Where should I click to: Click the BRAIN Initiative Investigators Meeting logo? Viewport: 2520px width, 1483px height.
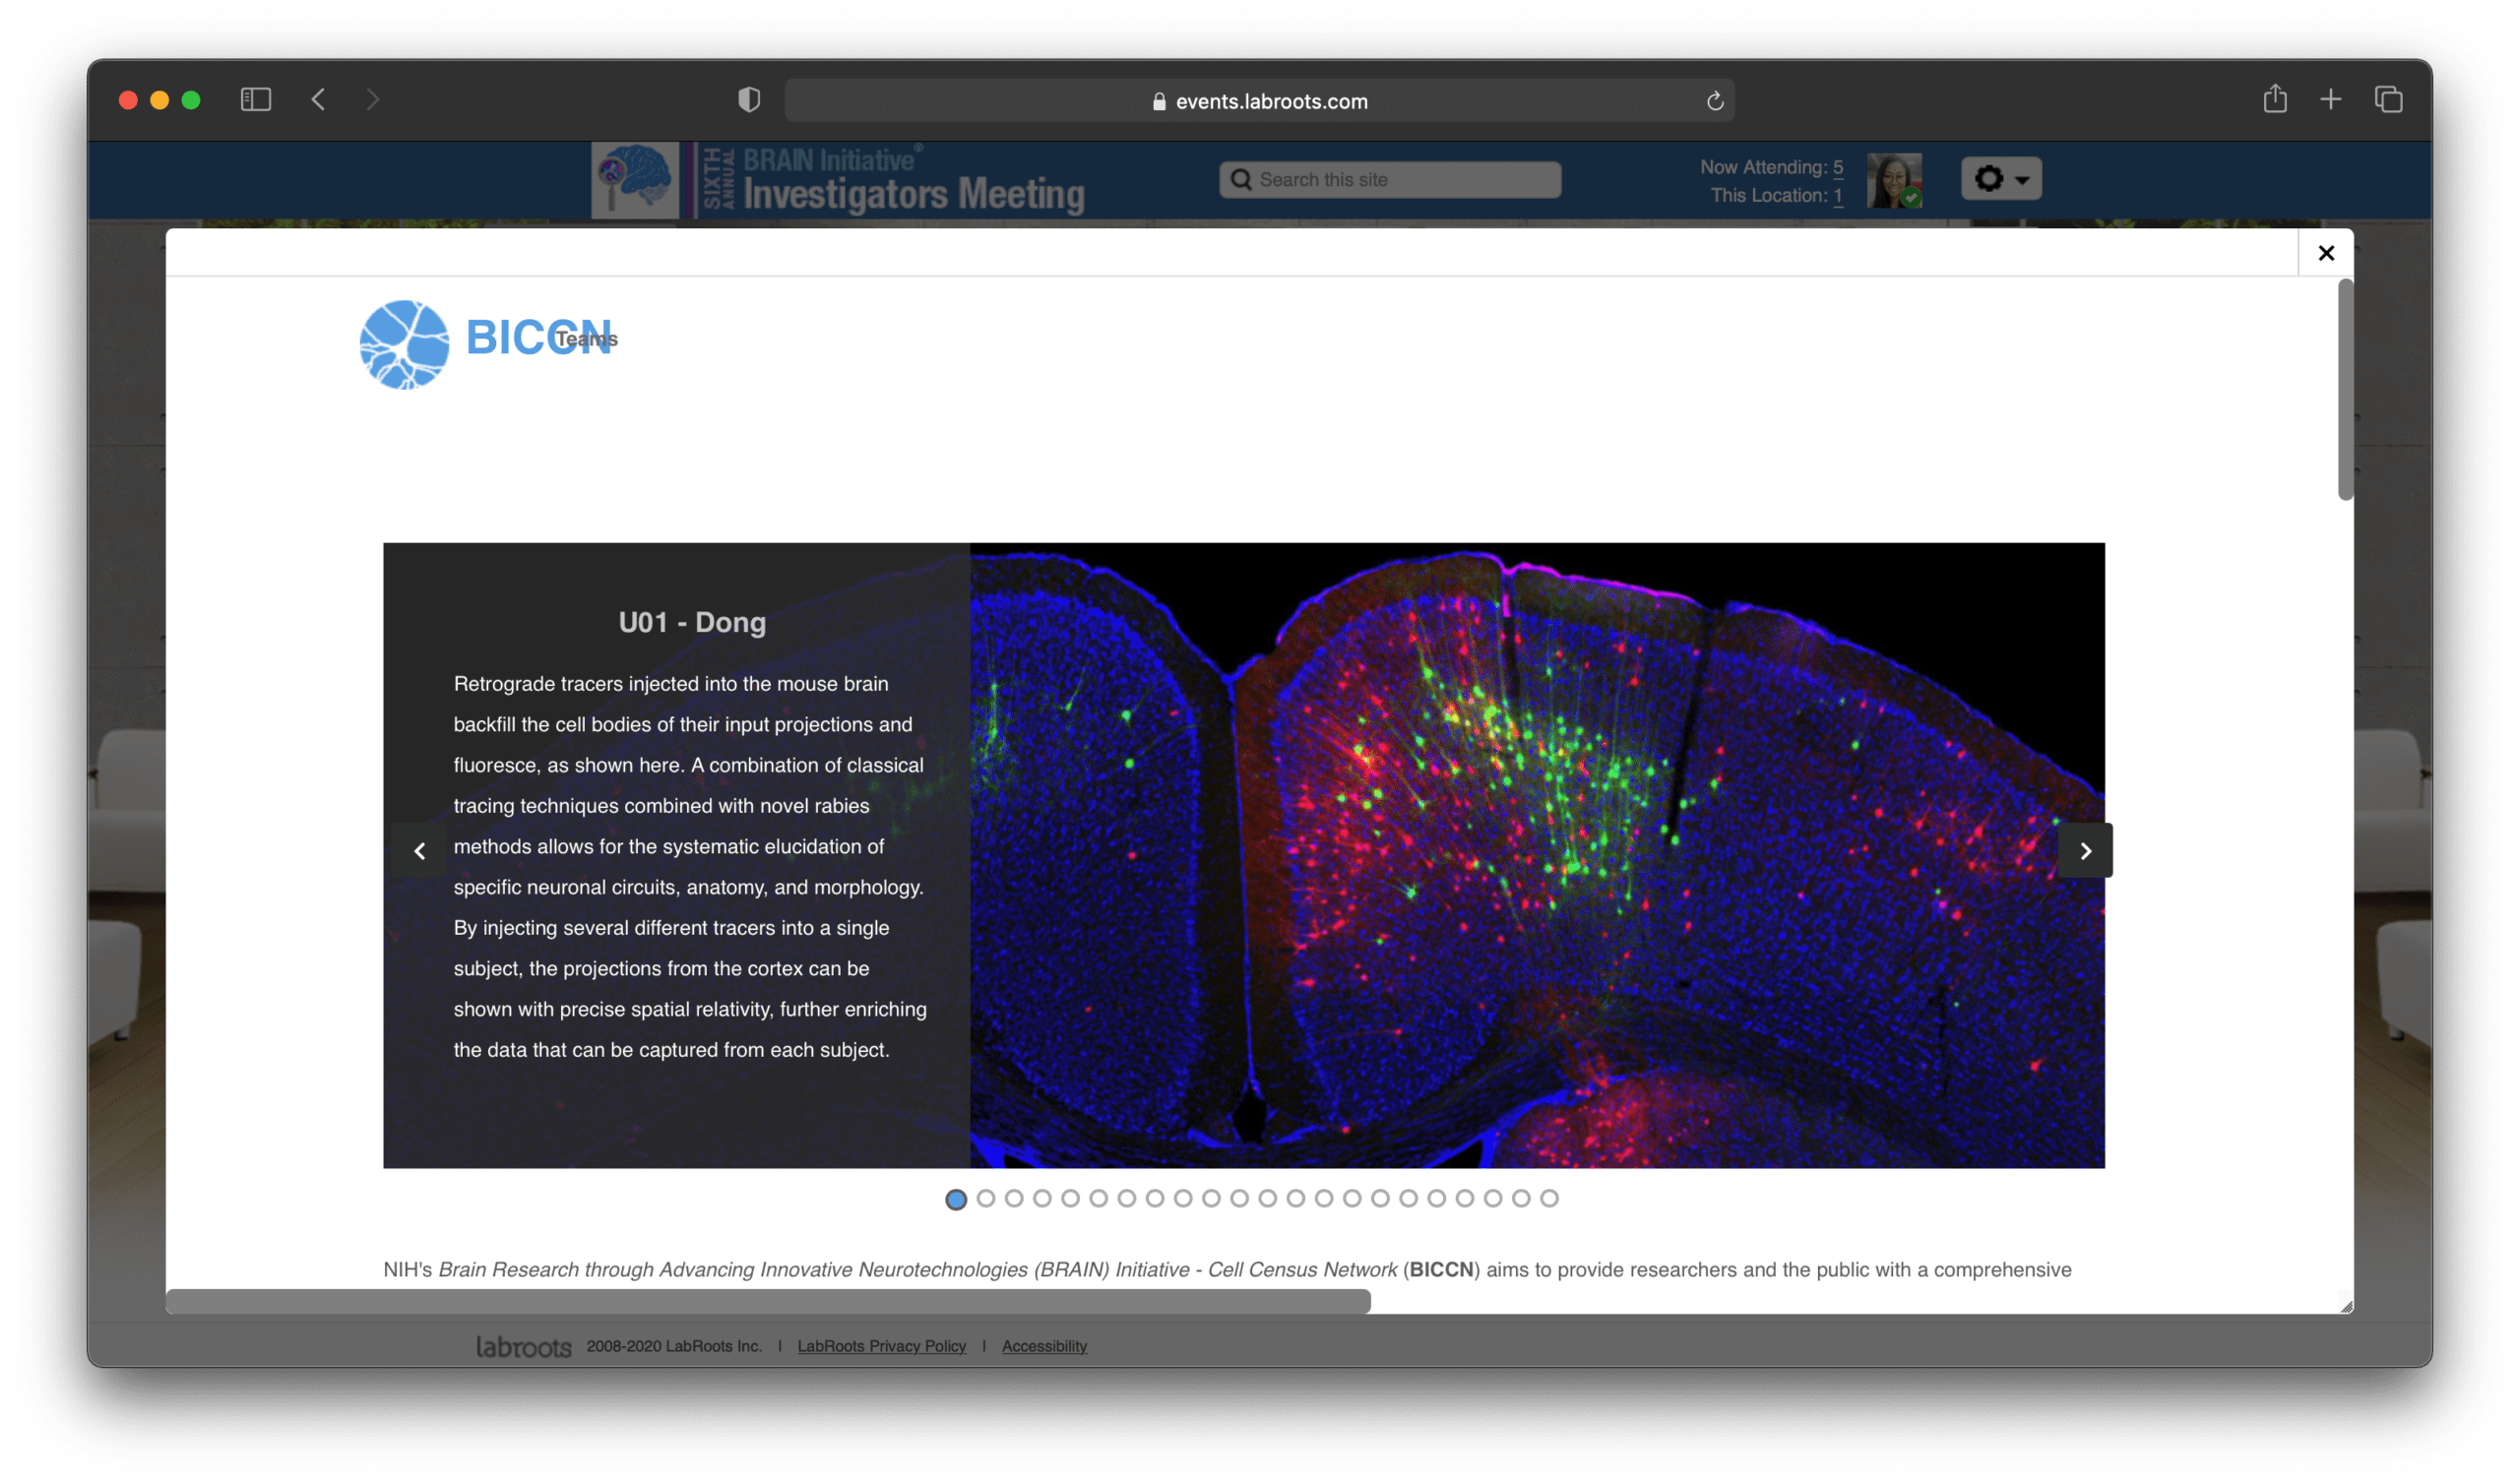tap(838, 180)
